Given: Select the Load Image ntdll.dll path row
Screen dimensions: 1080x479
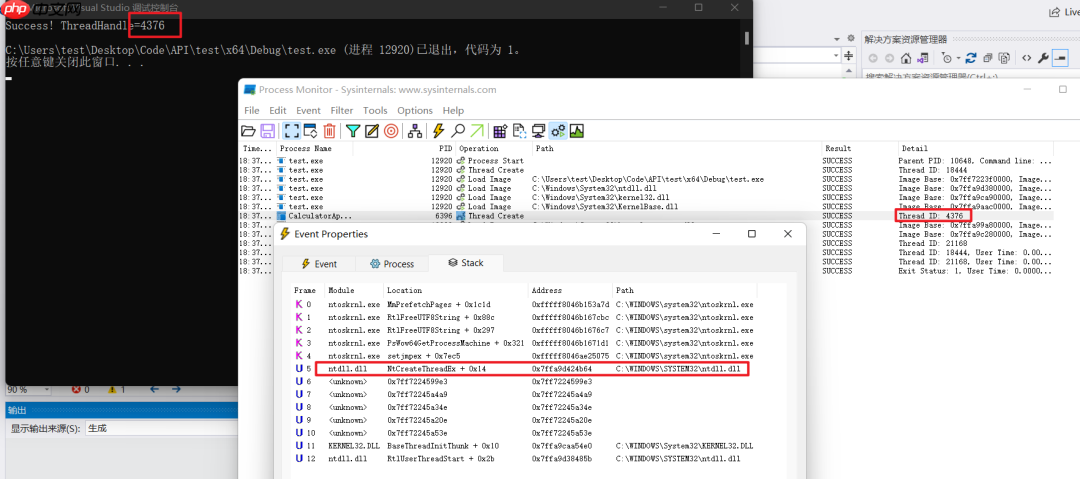Looking at the screenshot, I should (646, 188).
